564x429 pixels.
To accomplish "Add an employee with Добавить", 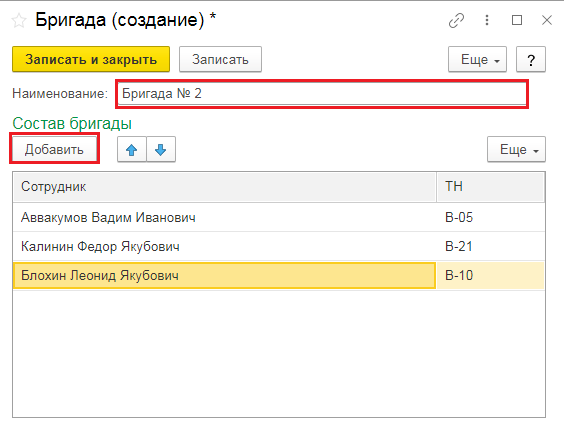I will pos(54,149).
